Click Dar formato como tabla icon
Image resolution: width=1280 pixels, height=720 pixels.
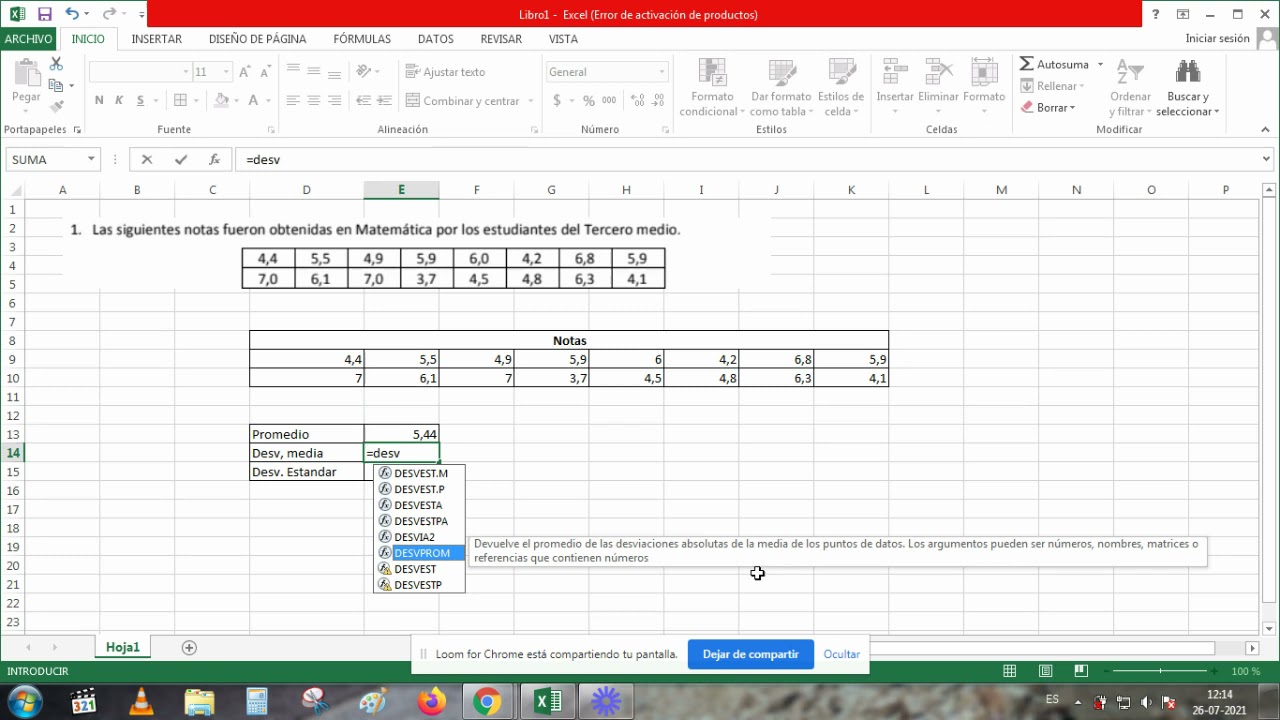pyautogui.click(x=781, y=72)
